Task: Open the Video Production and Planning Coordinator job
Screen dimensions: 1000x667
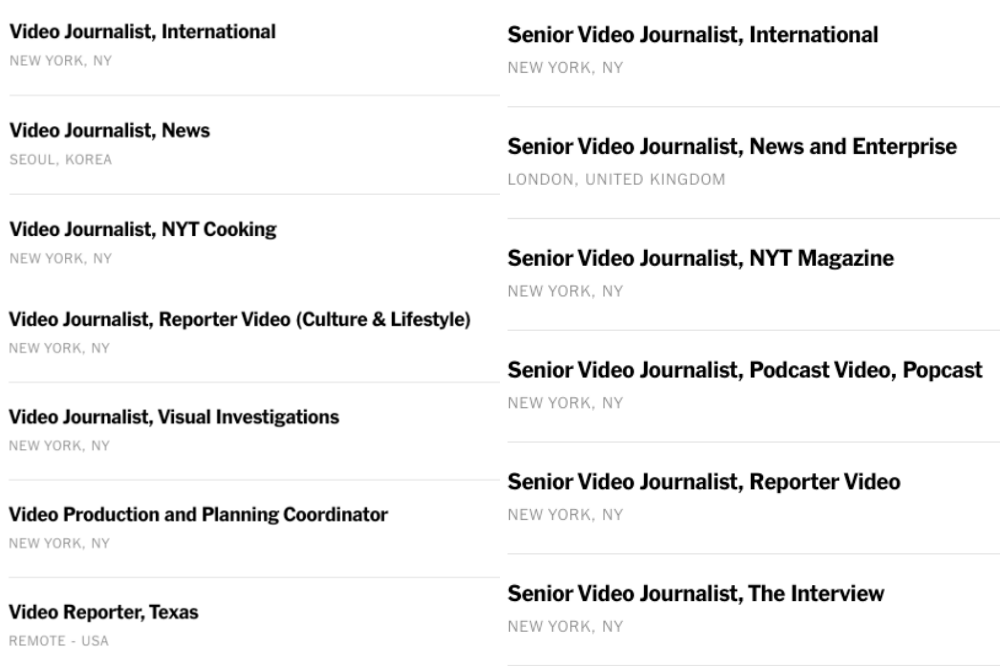Action: coord(198,515)
